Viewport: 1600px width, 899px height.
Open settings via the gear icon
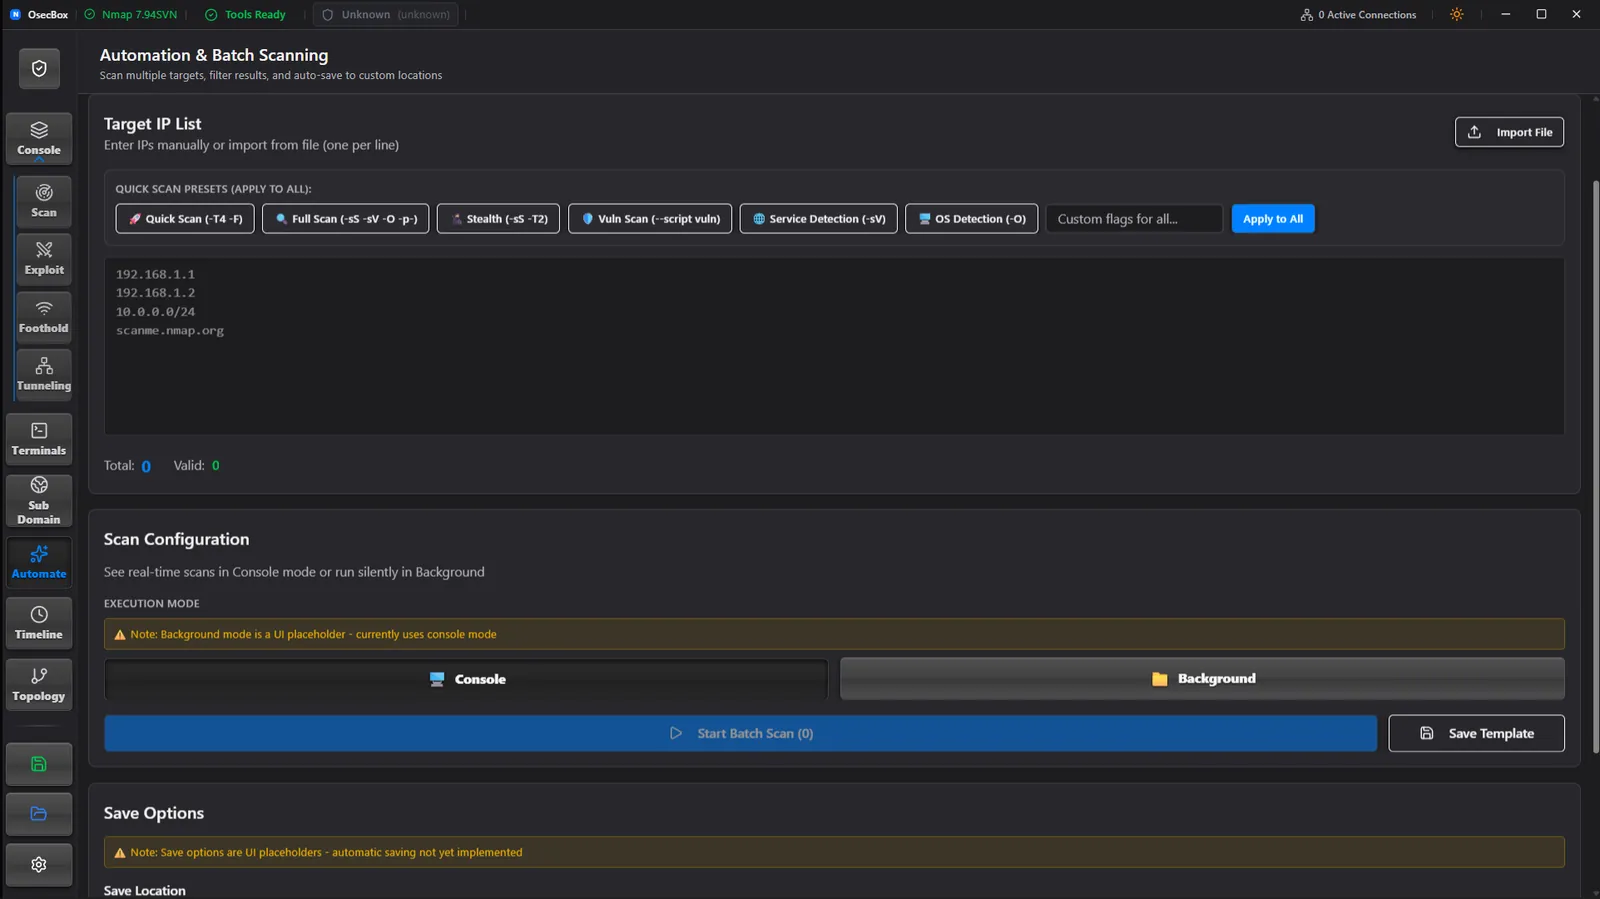(x=39, y=865)
